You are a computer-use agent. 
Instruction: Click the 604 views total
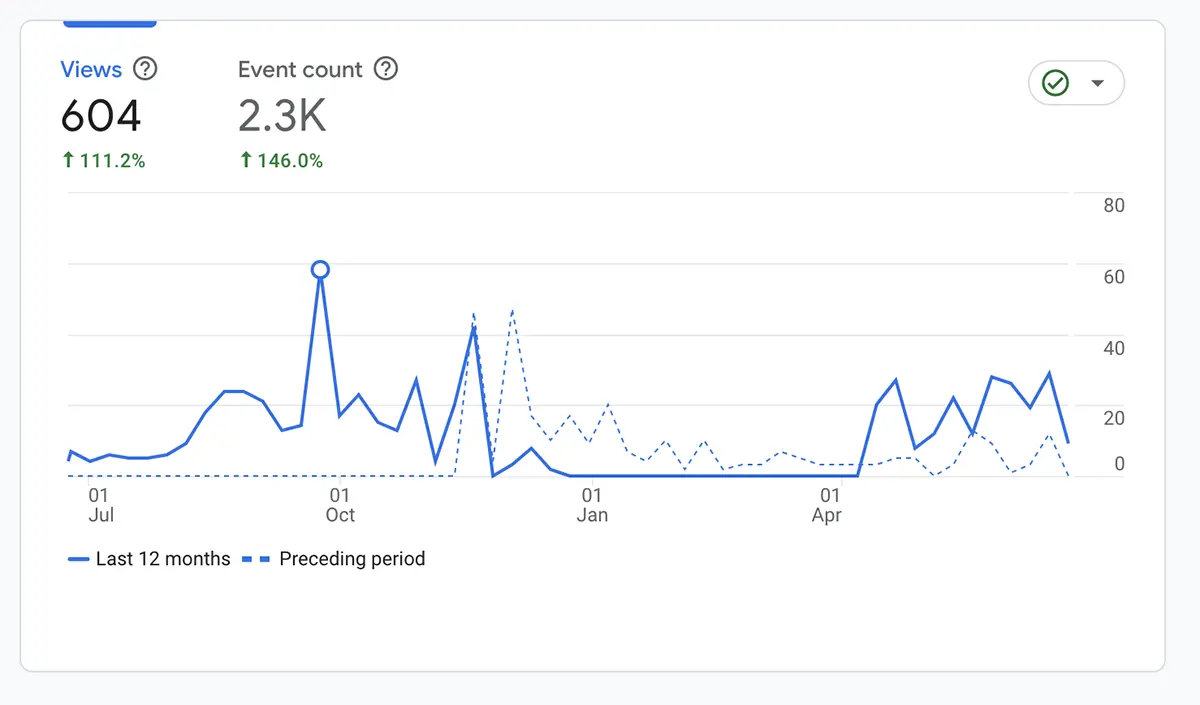(101, 116)
